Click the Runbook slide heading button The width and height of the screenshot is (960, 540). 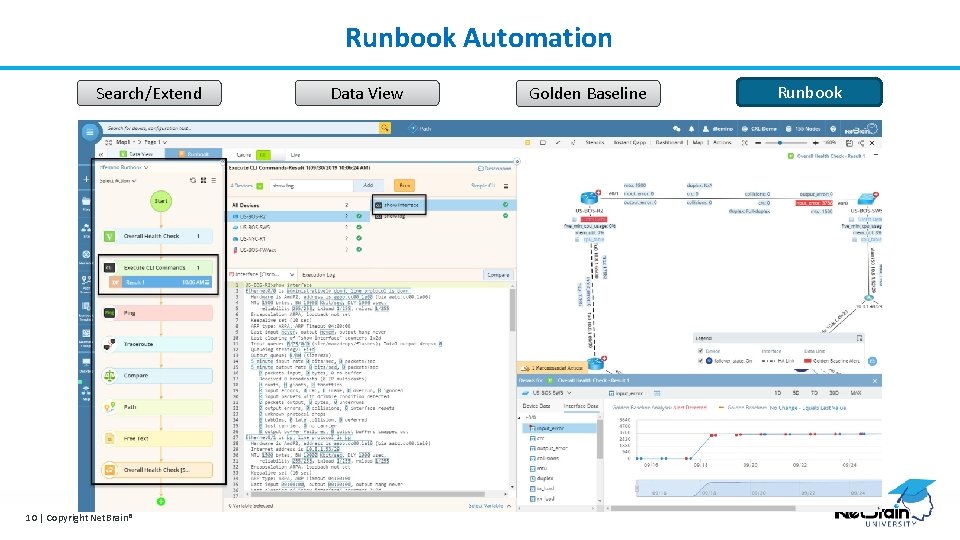click(x=809, y=92)
